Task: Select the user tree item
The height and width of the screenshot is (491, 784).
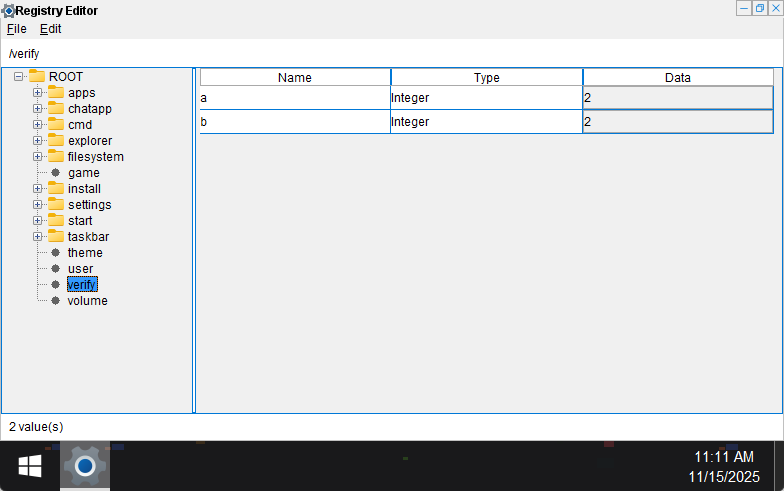Action: 80,269
